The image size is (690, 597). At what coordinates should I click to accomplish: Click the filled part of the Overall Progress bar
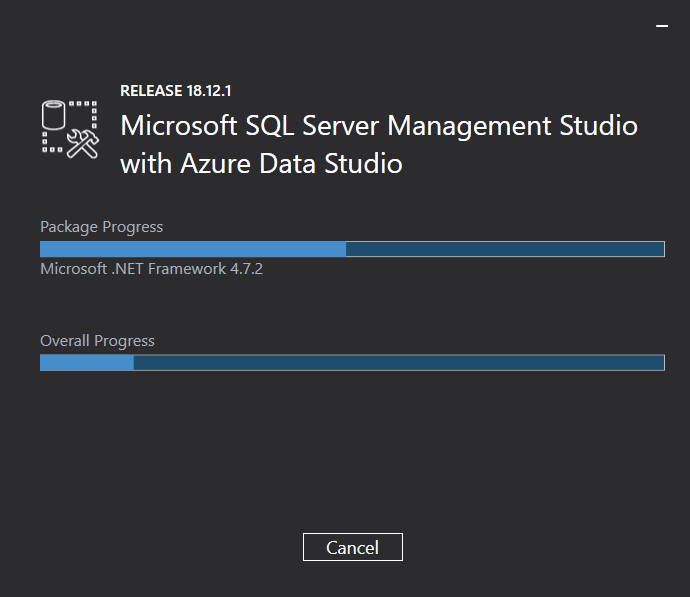pos(87,363)
